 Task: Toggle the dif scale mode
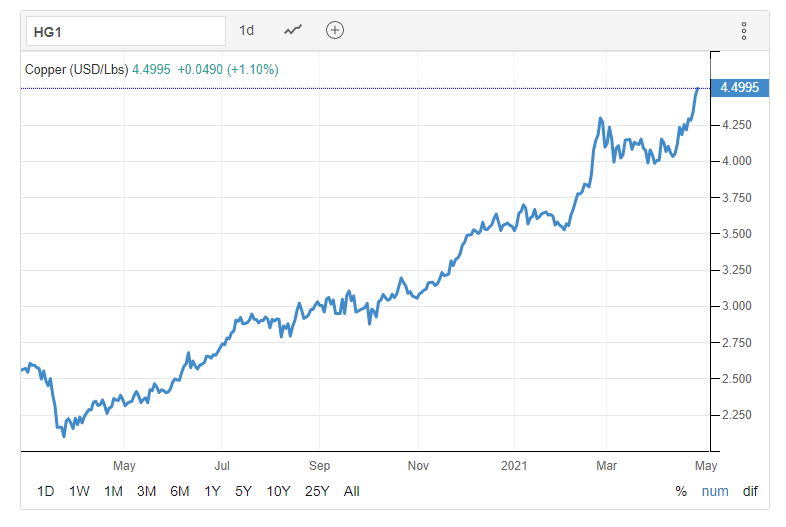[749, 491]
